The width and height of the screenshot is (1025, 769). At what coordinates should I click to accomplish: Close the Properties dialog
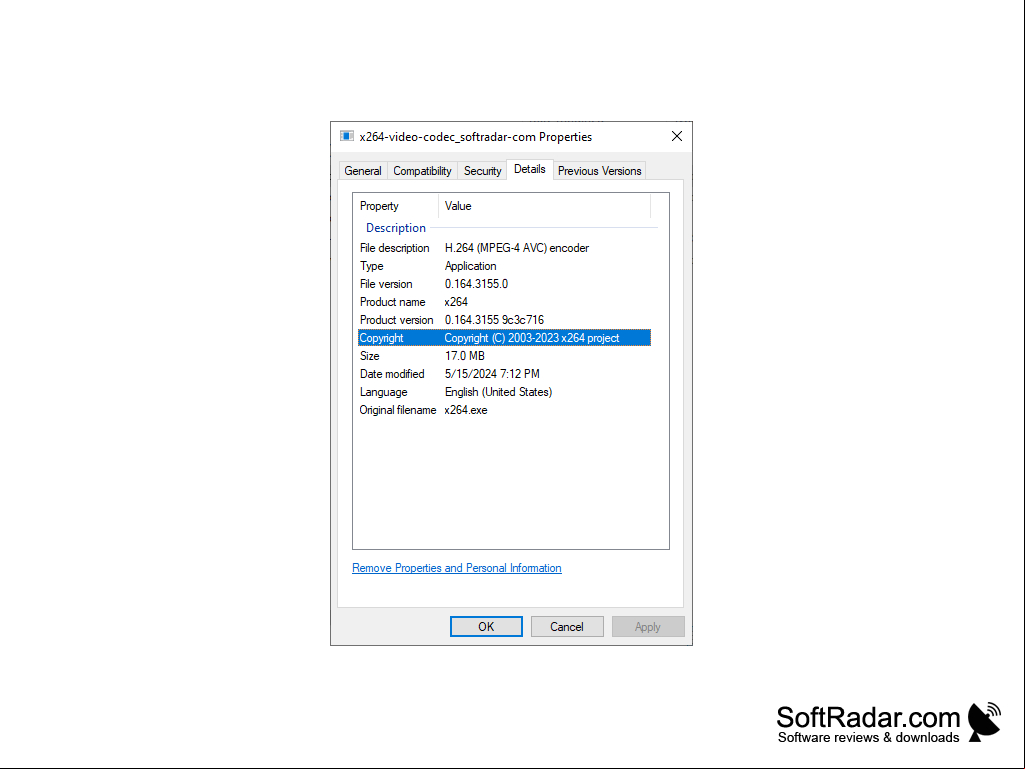[x=677, y=136]
